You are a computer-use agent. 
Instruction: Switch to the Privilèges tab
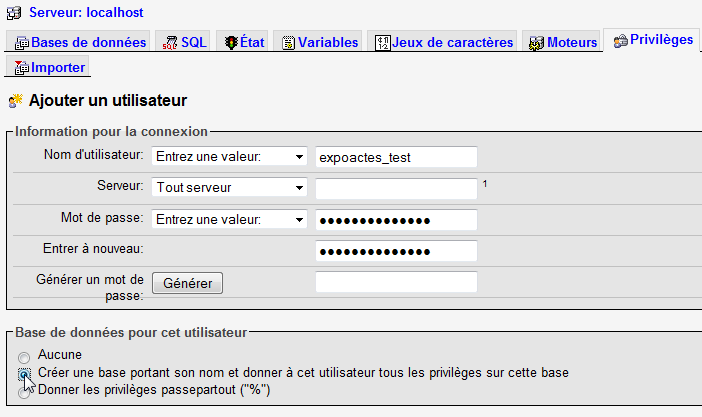[653, 40]
